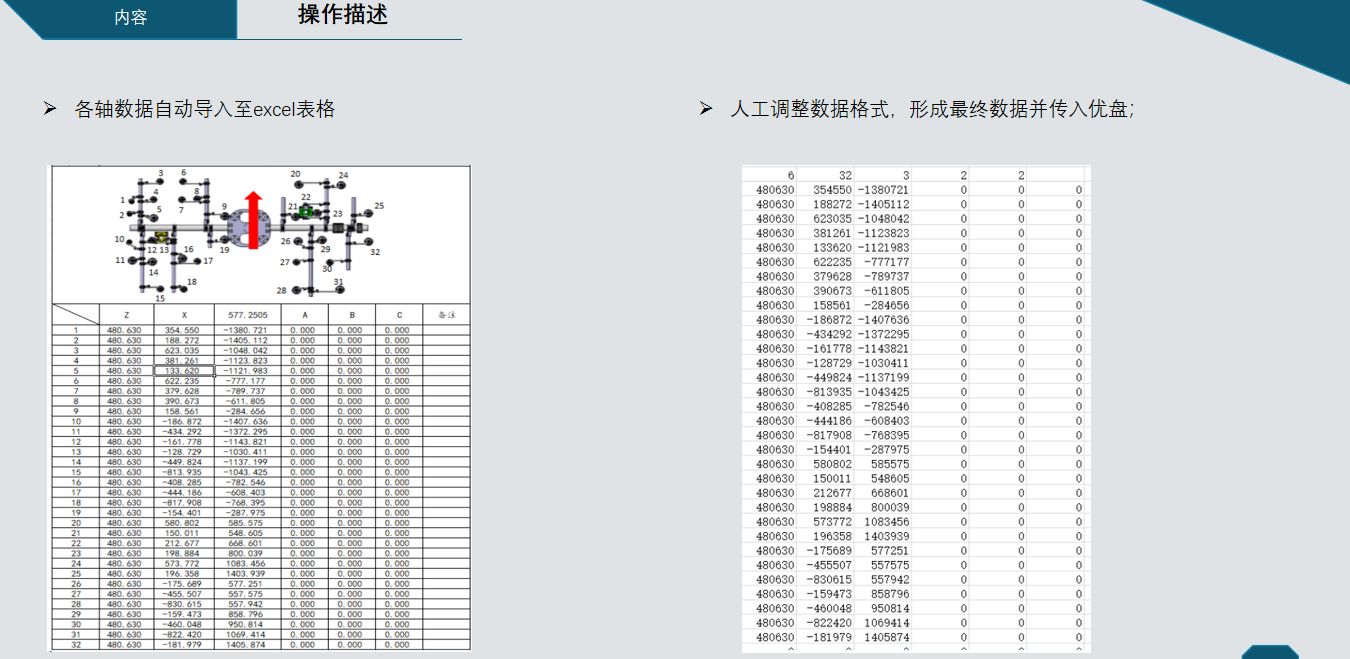Image resolution: width=1350 pixels, height=659 pixels.
Task: Select the cell -1380.721 in left table
Action: pos(247,330)
